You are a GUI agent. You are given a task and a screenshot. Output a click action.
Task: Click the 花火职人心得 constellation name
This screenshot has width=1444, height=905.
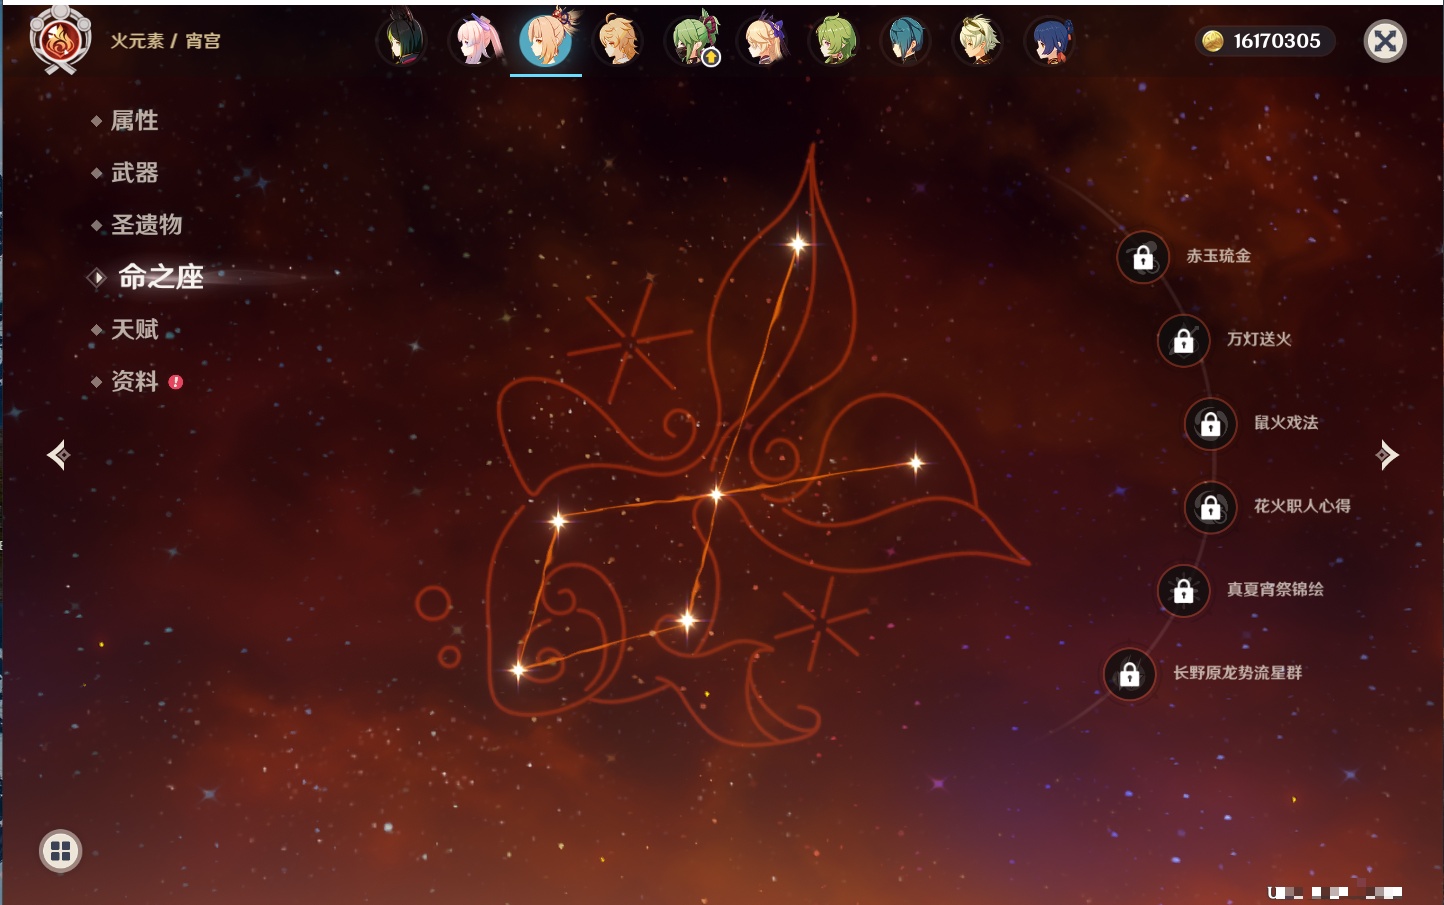coord(1302,506)
